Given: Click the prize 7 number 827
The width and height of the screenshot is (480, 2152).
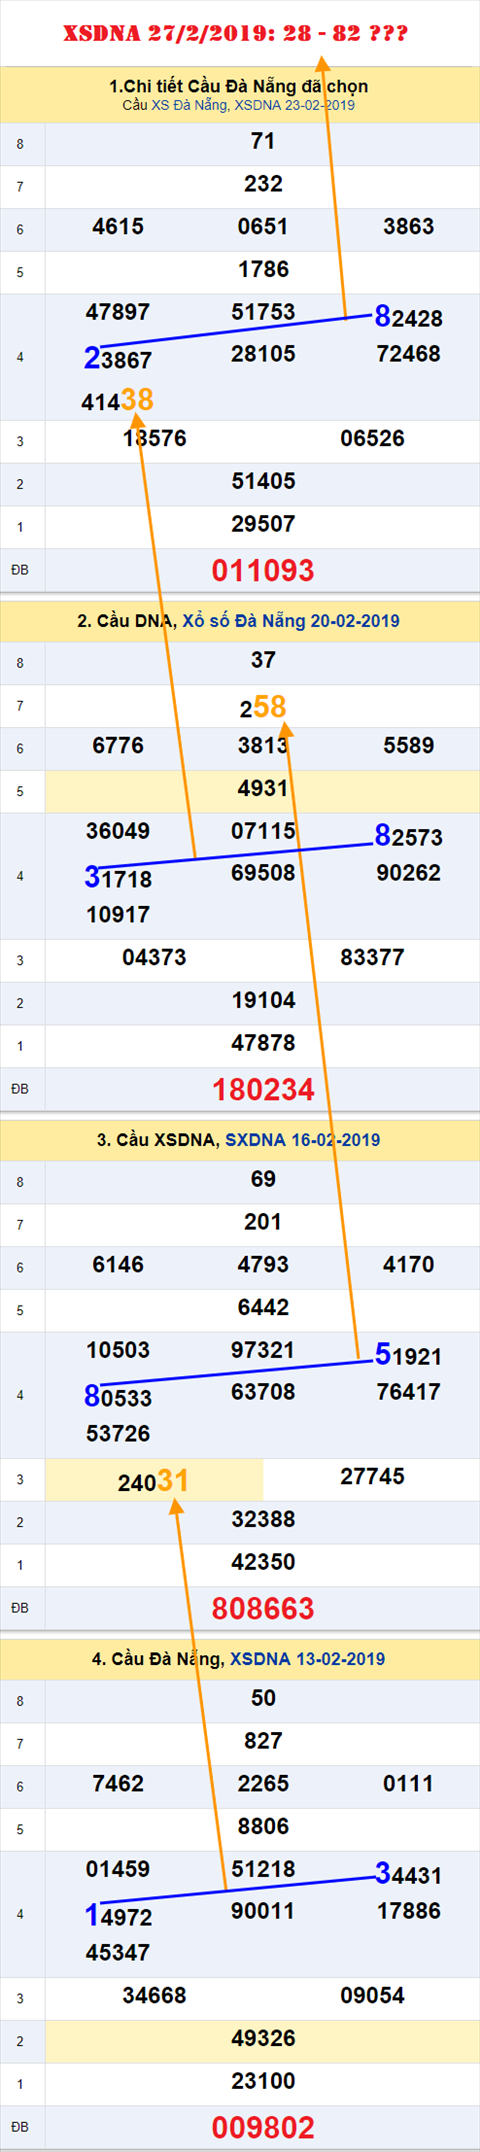Looking at the screenshot, I should (263, 1741).
